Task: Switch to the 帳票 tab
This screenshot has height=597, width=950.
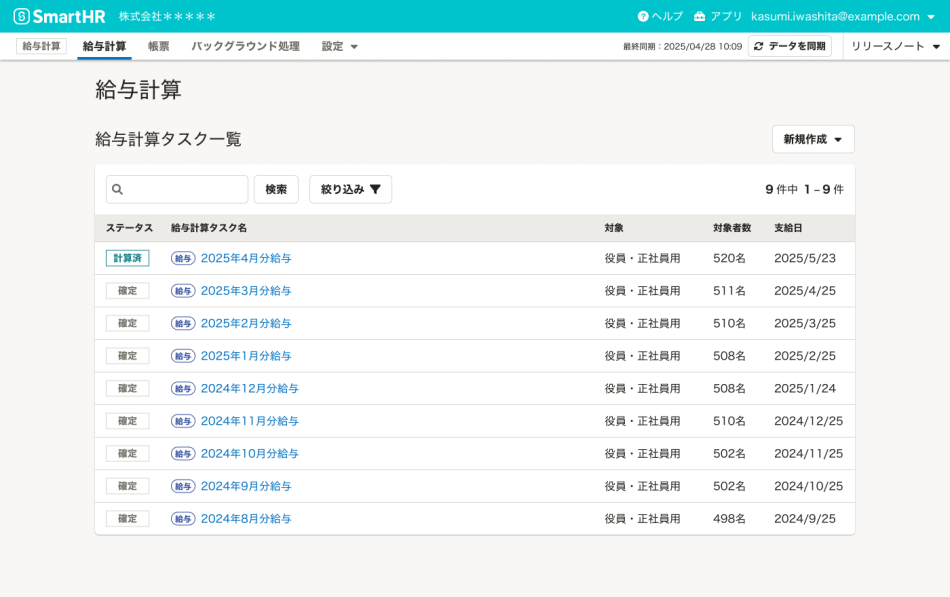Action: pyautogui.click(x=158, y=46)
